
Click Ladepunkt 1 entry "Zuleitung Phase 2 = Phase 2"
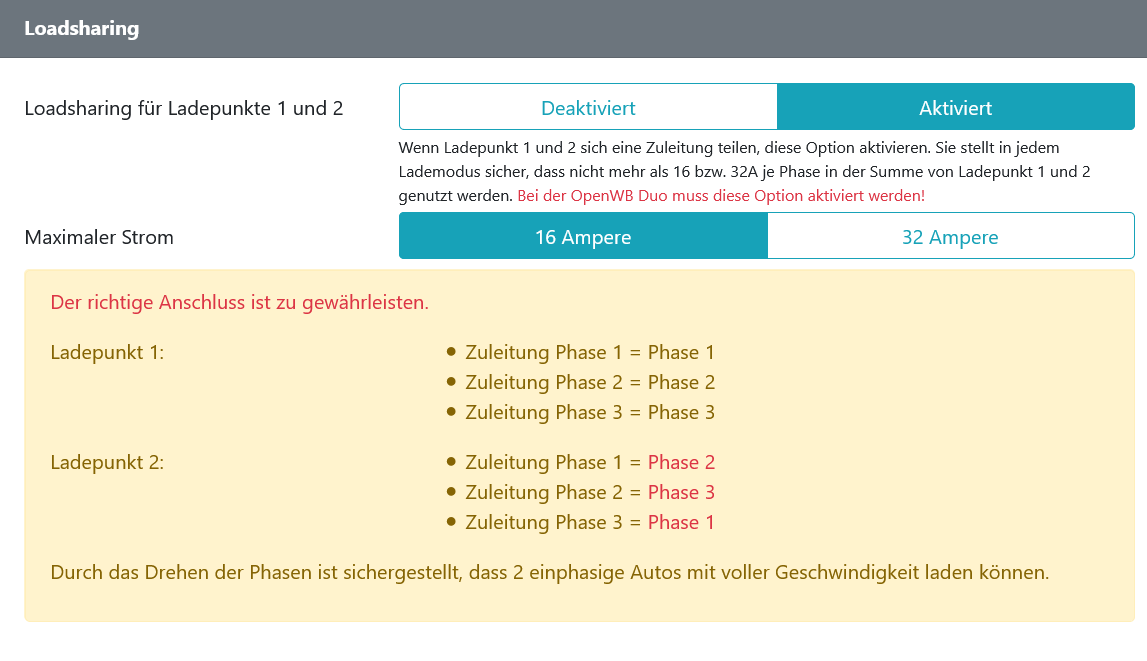click(590, 382)
